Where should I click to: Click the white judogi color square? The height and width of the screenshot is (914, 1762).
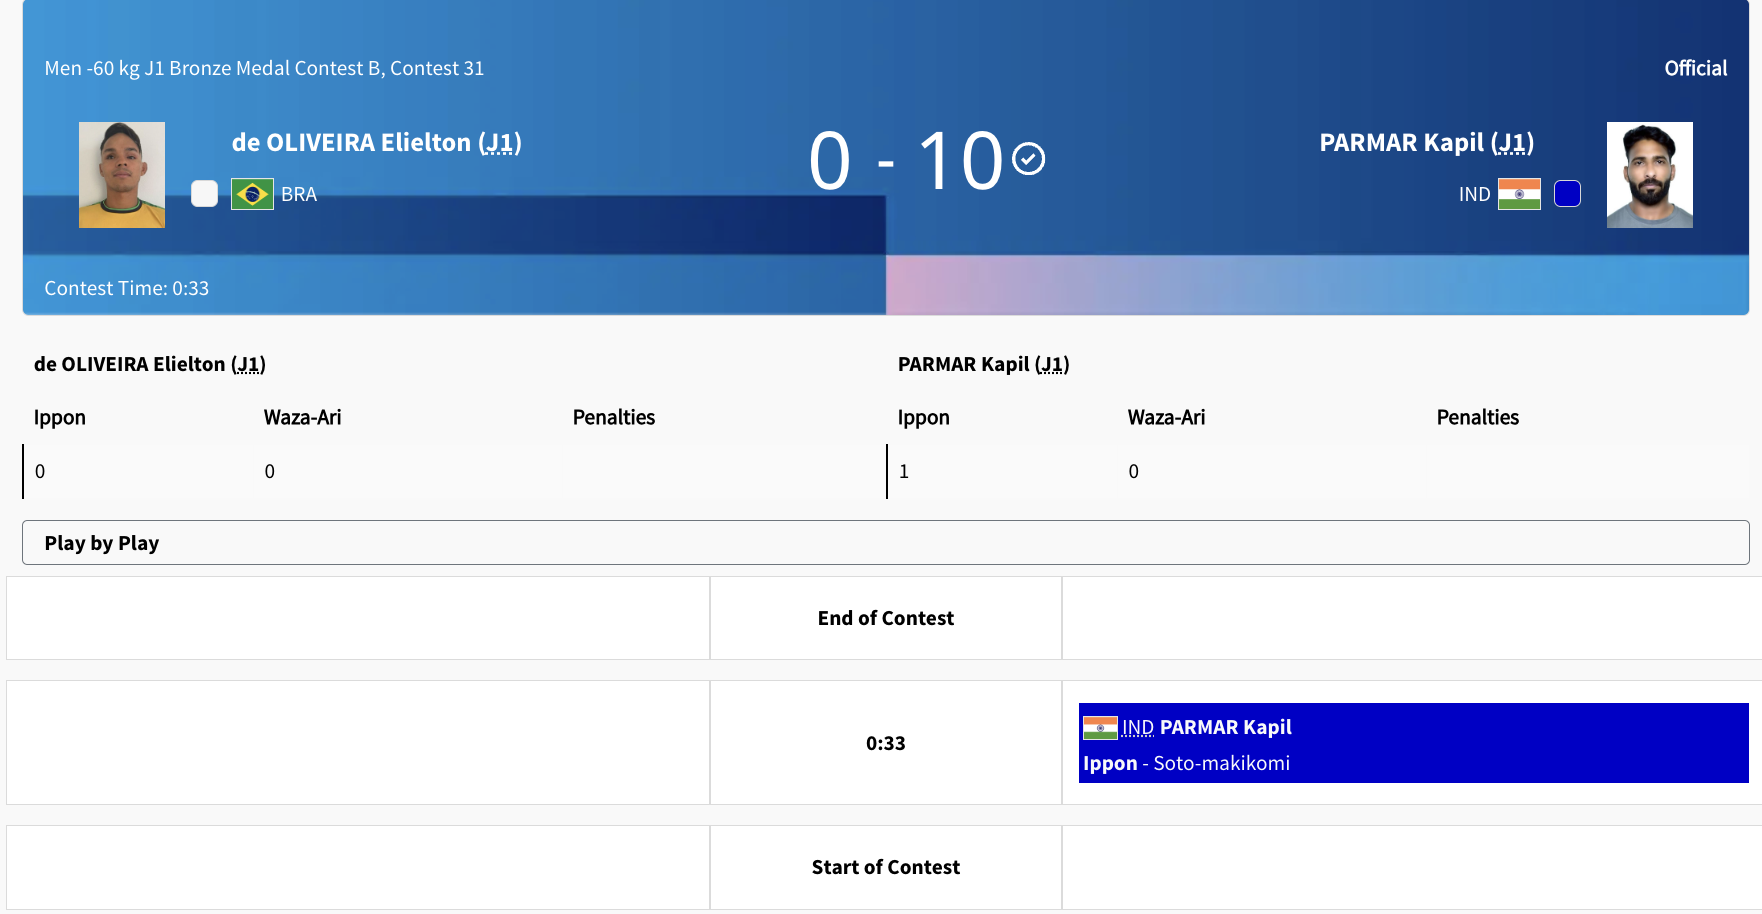(x=204, y=194)
